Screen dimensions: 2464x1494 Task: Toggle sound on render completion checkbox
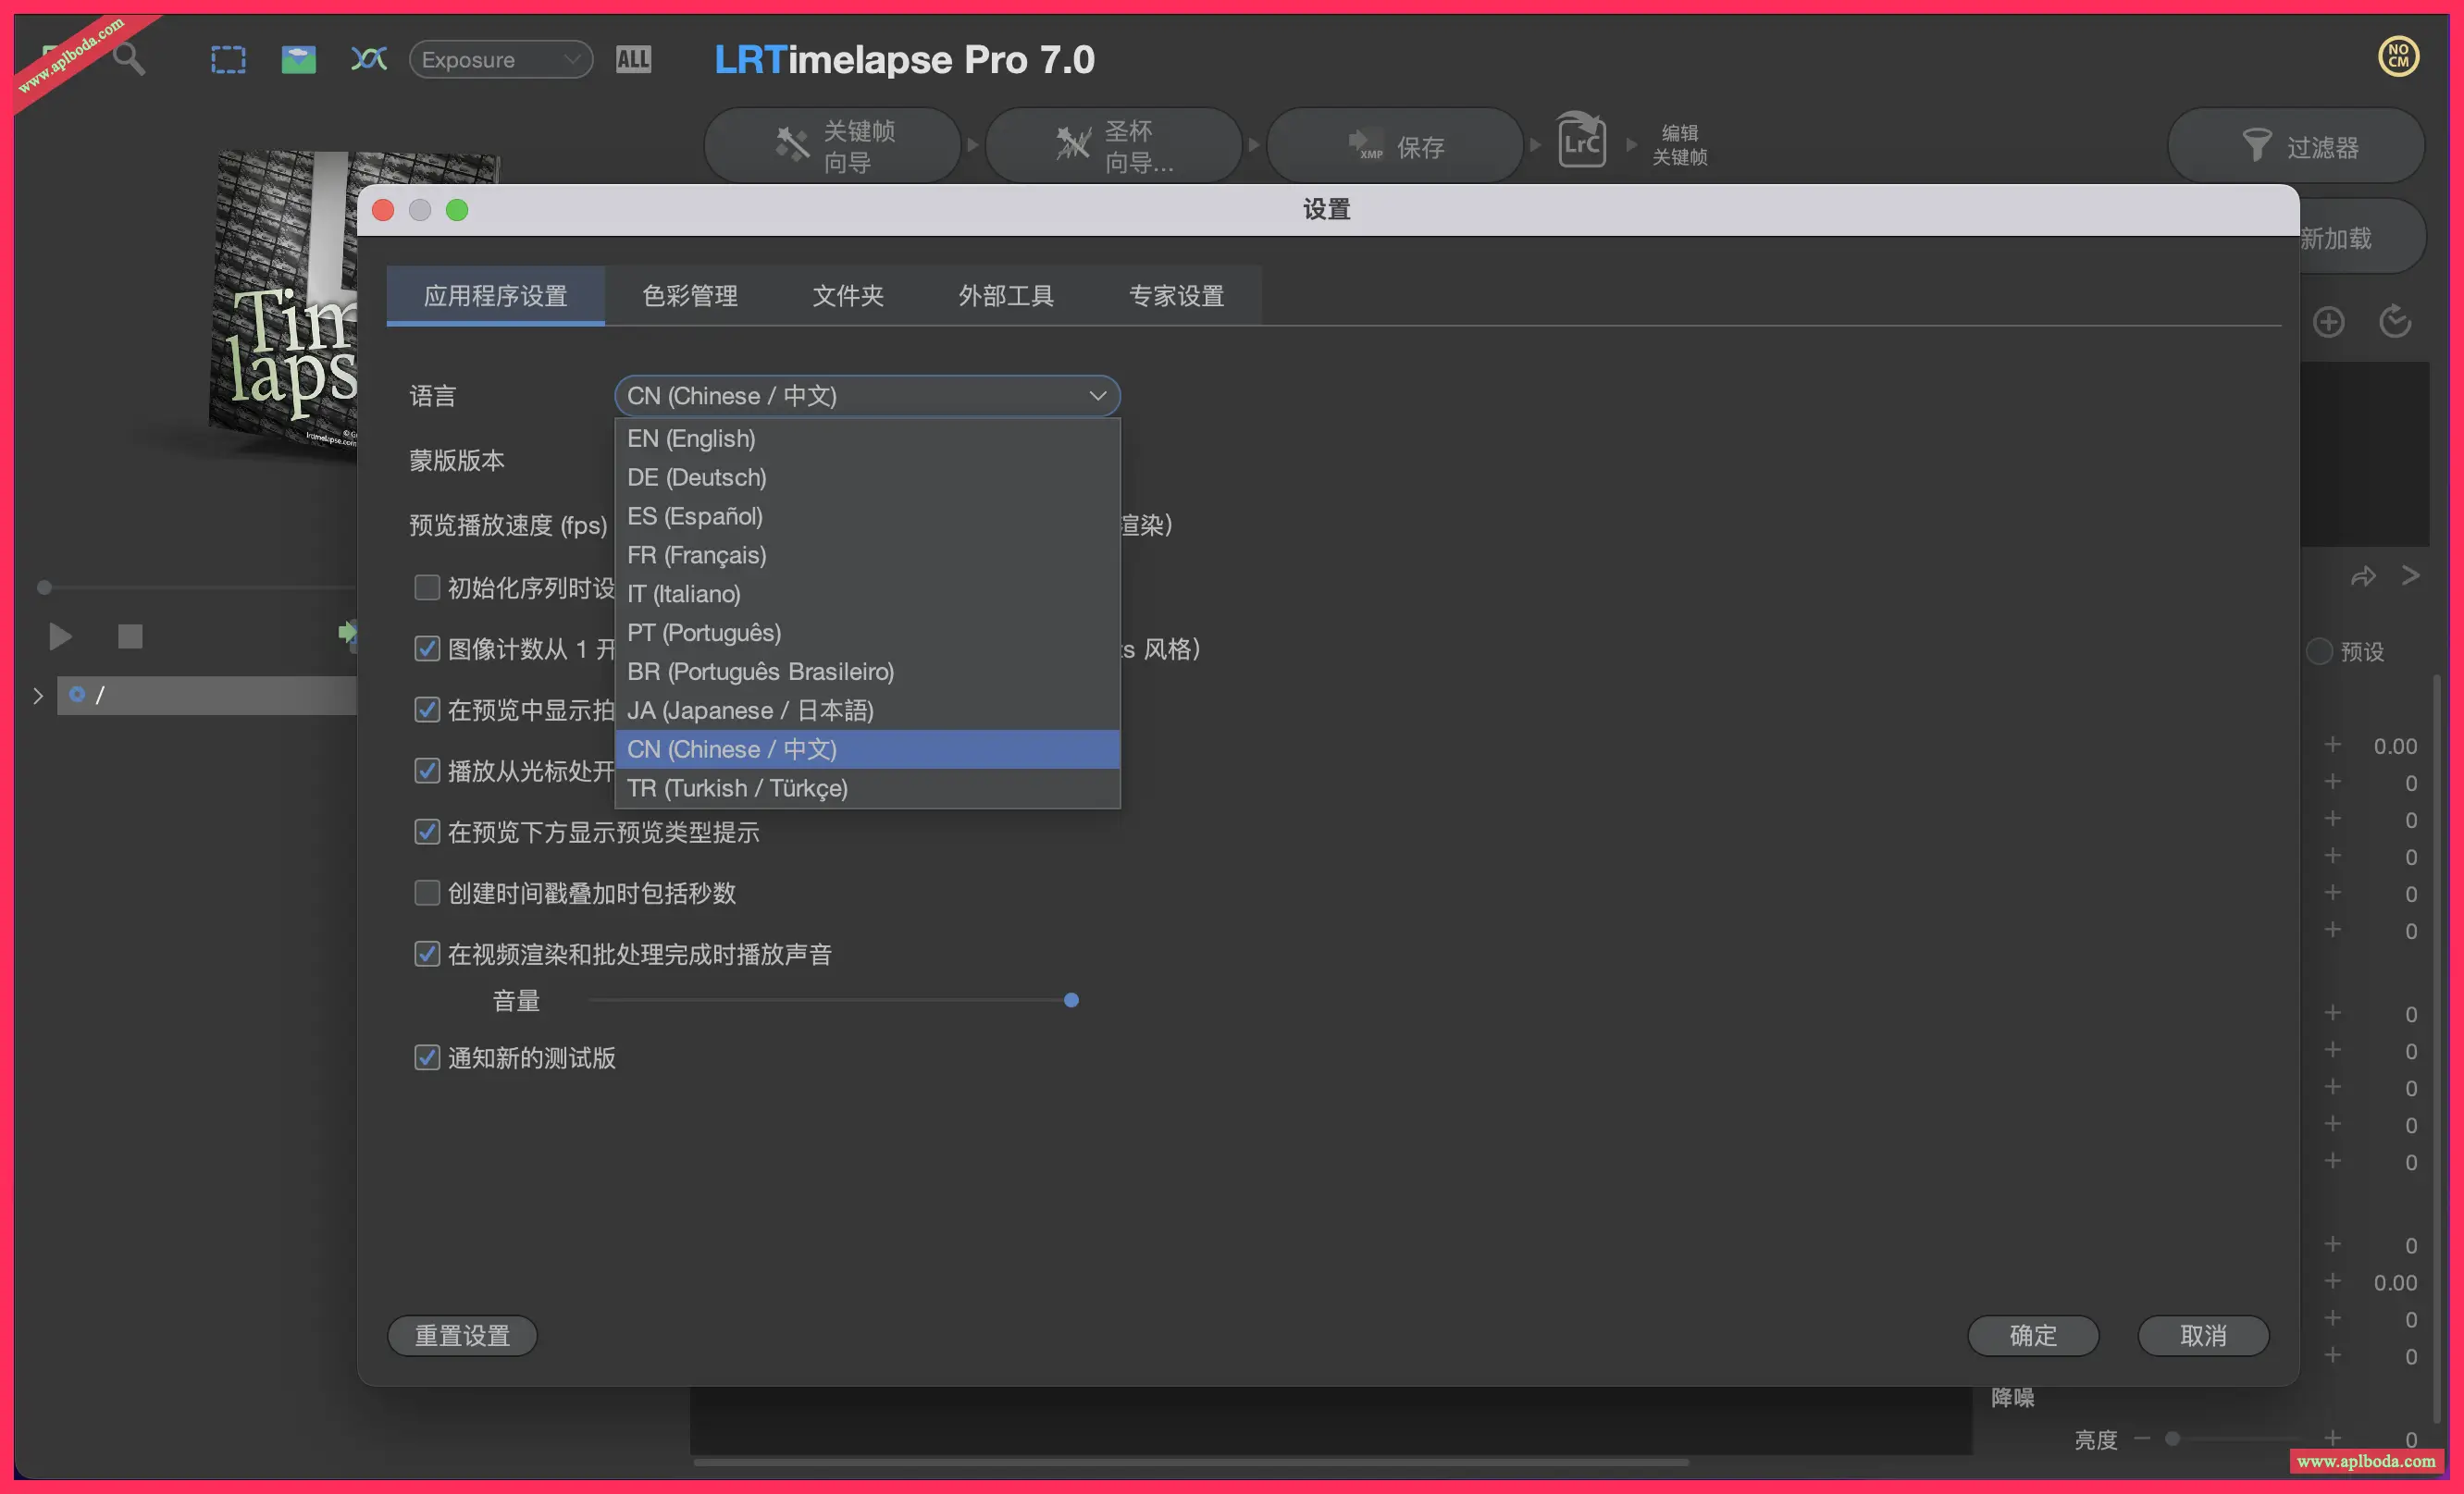(427, 954)
